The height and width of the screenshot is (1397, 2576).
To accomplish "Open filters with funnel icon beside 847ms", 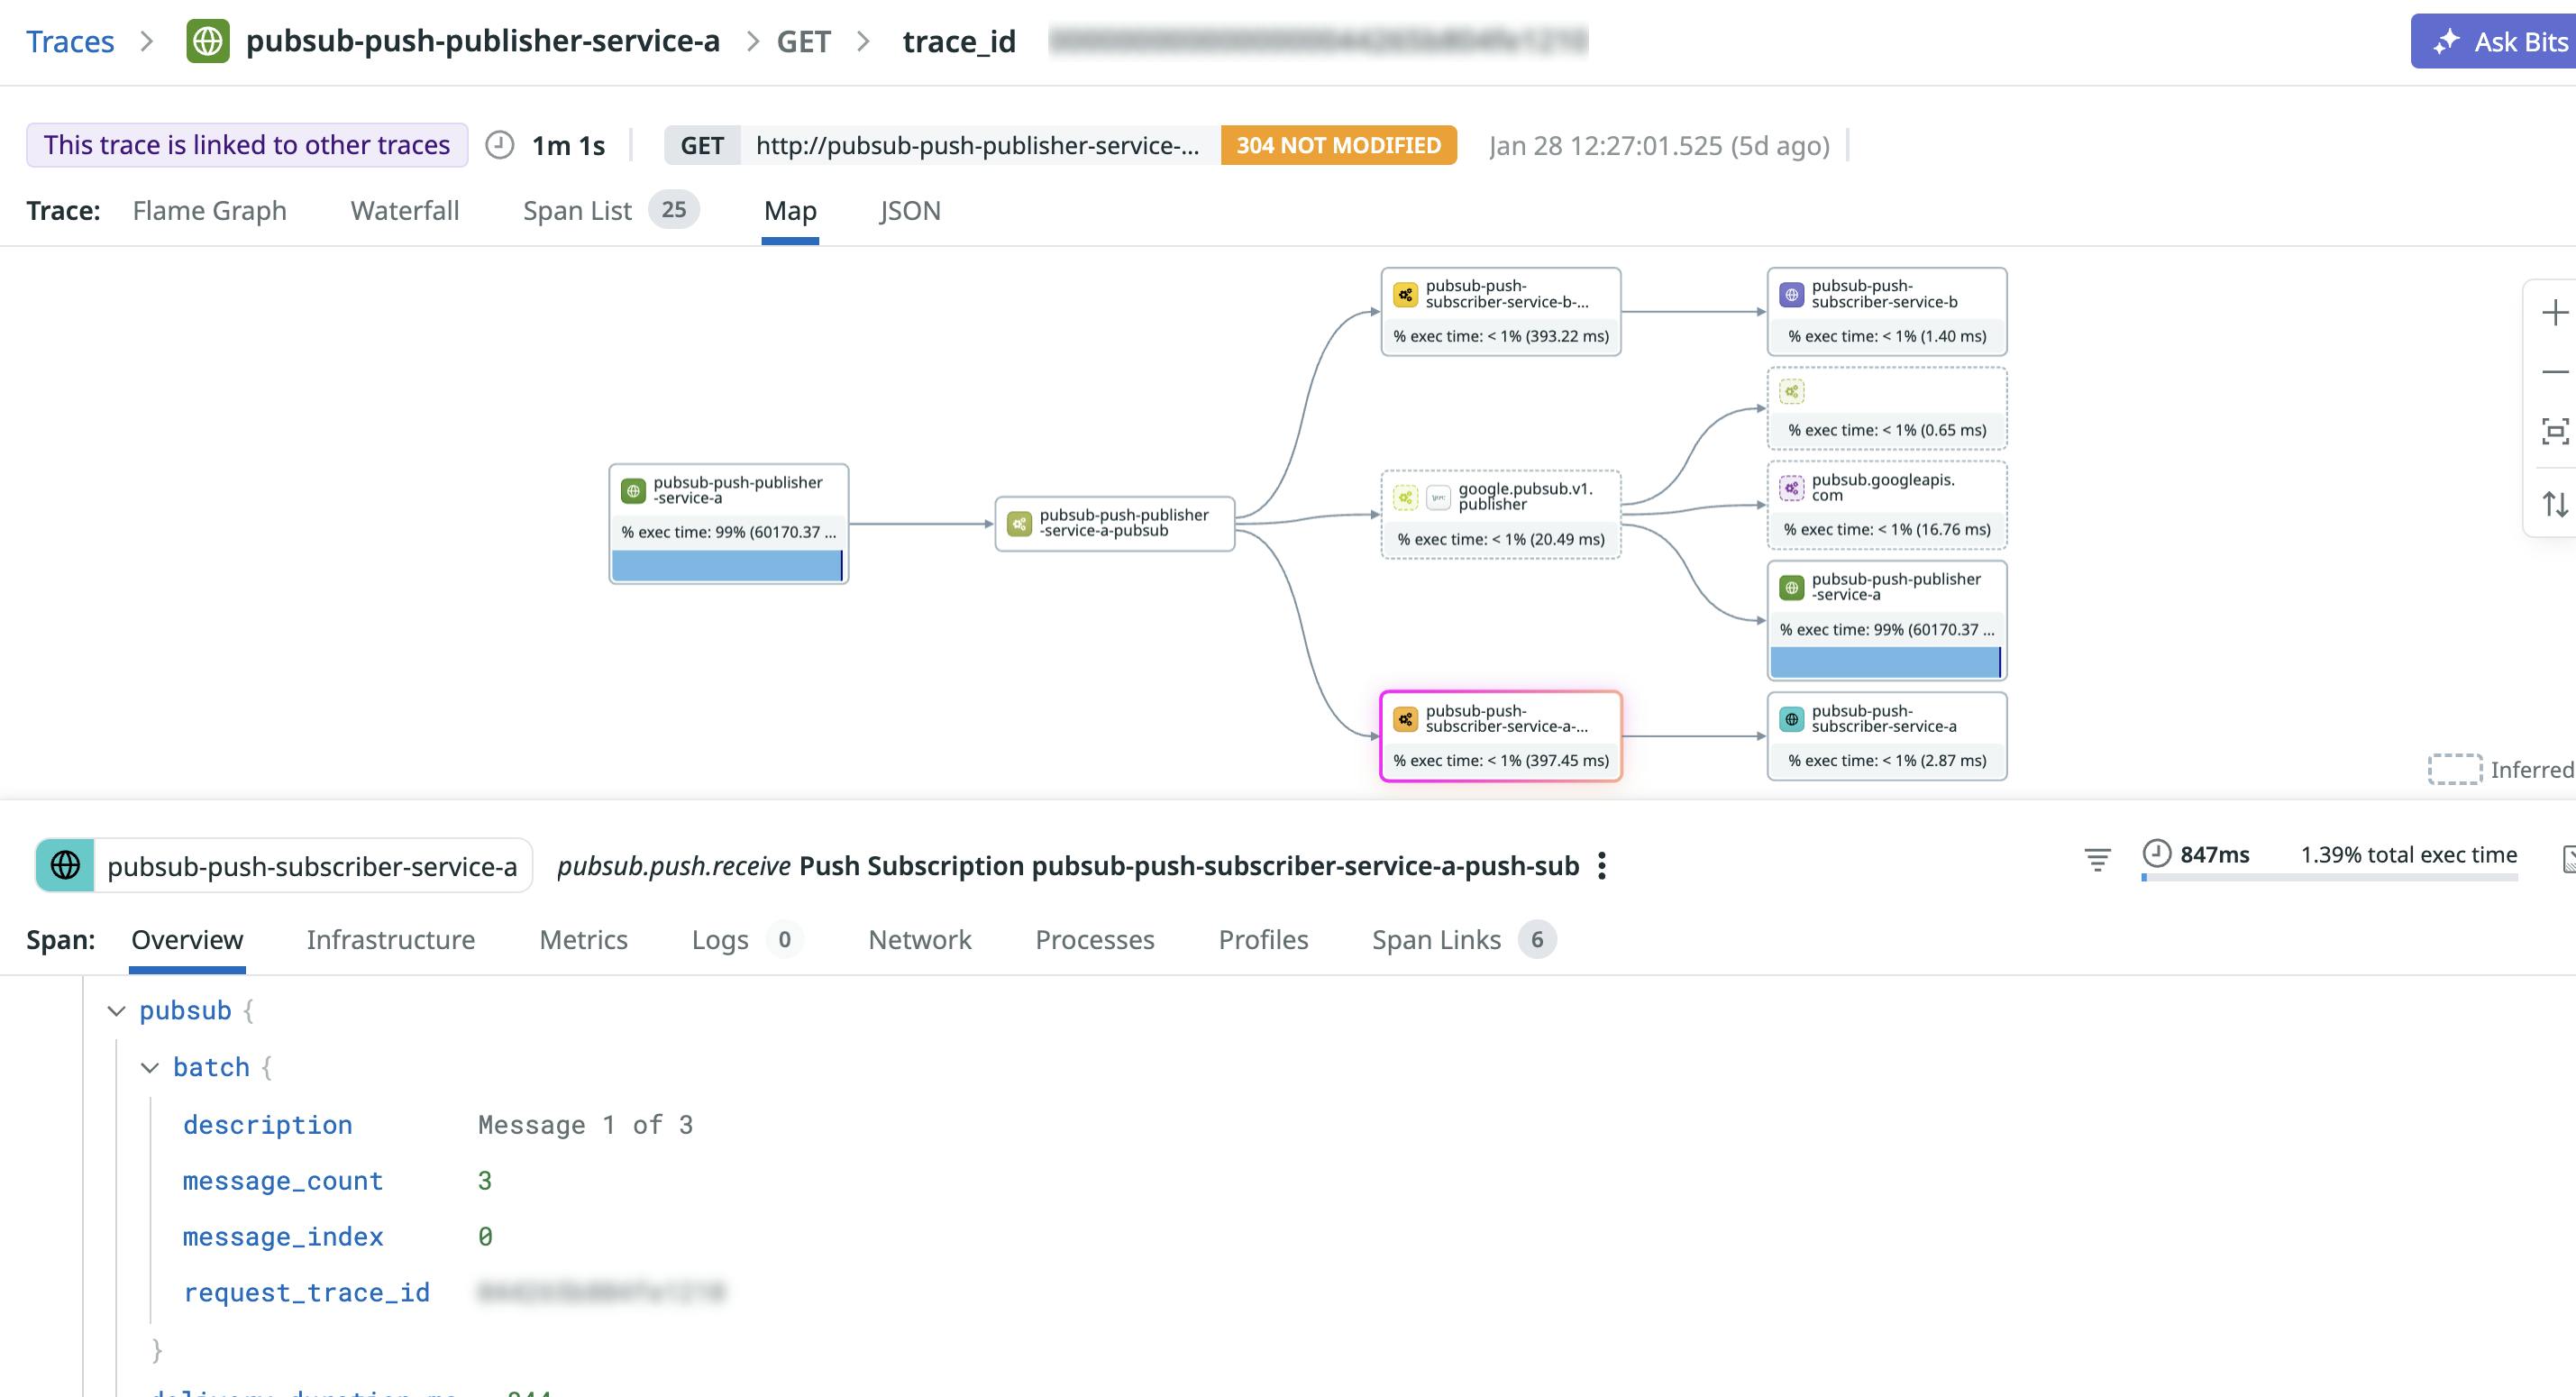I will [x=2097, y=858].
